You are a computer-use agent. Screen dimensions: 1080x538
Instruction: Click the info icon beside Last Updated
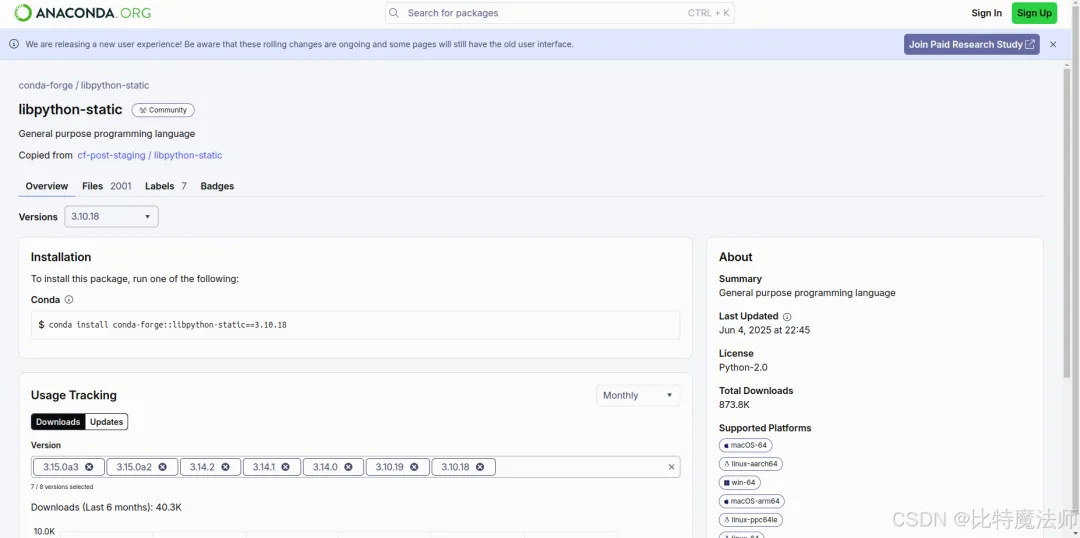pyautogui.click(x=787, y=317)
